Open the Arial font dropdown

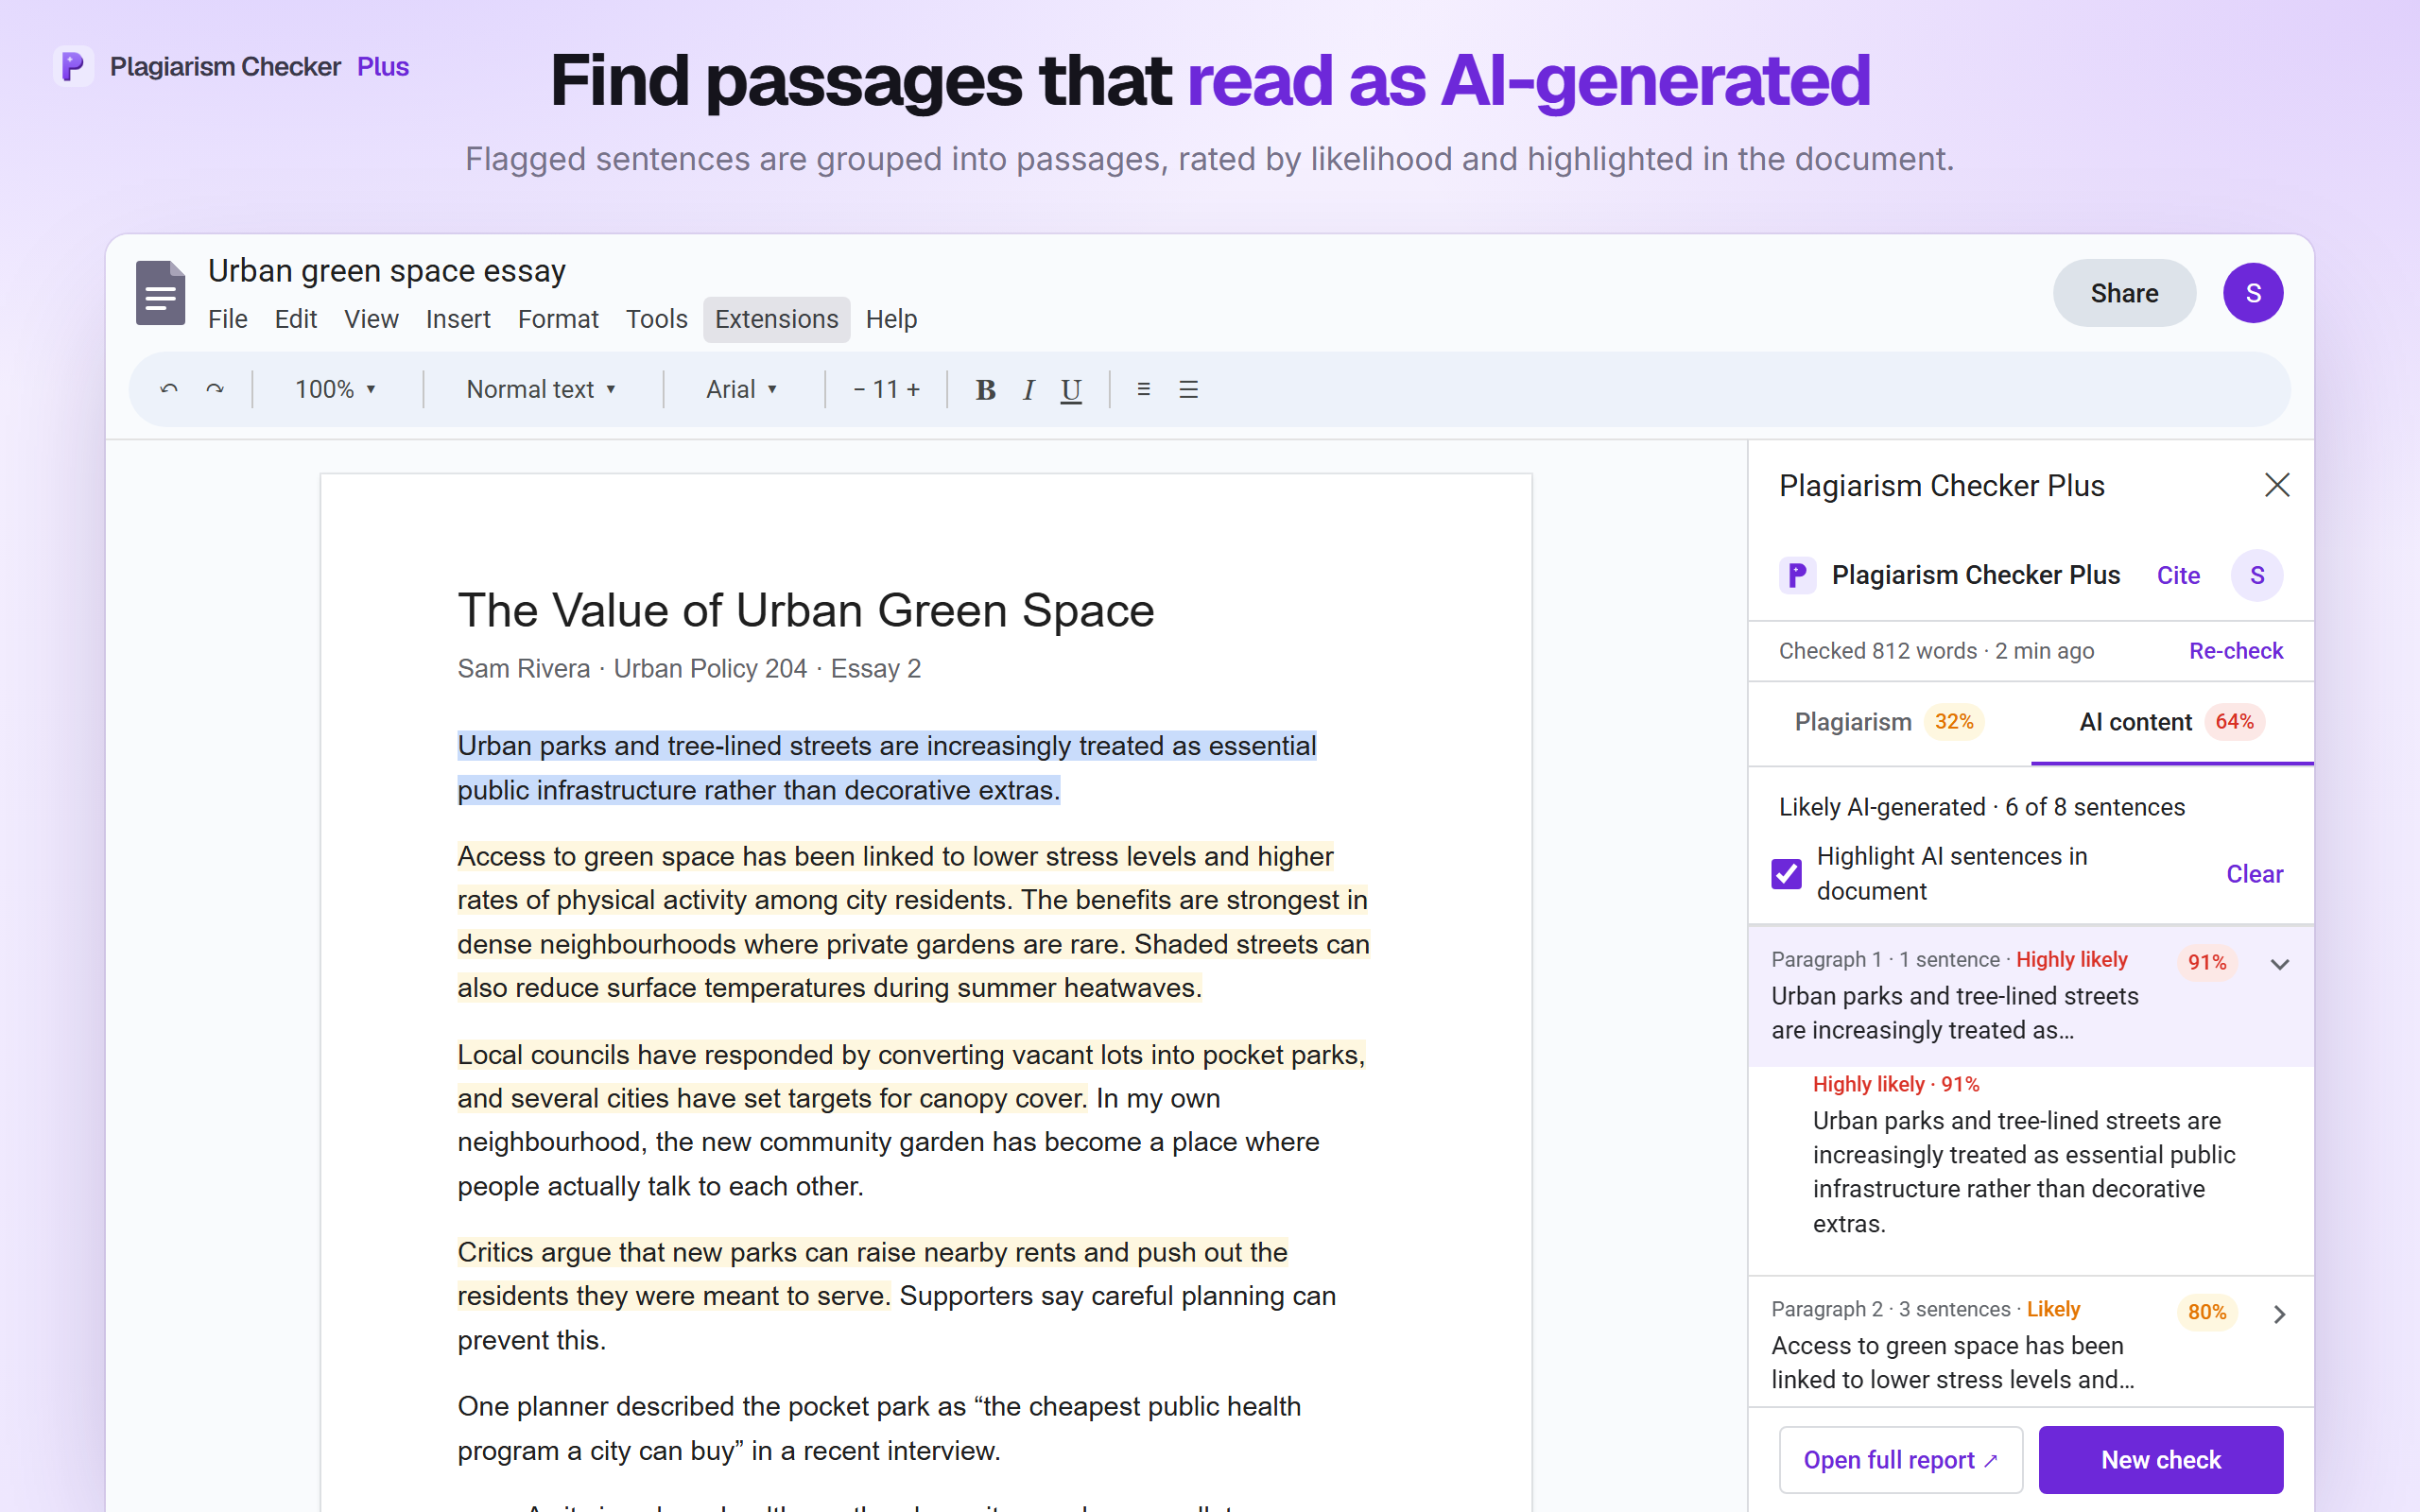(x=741, y=389)
